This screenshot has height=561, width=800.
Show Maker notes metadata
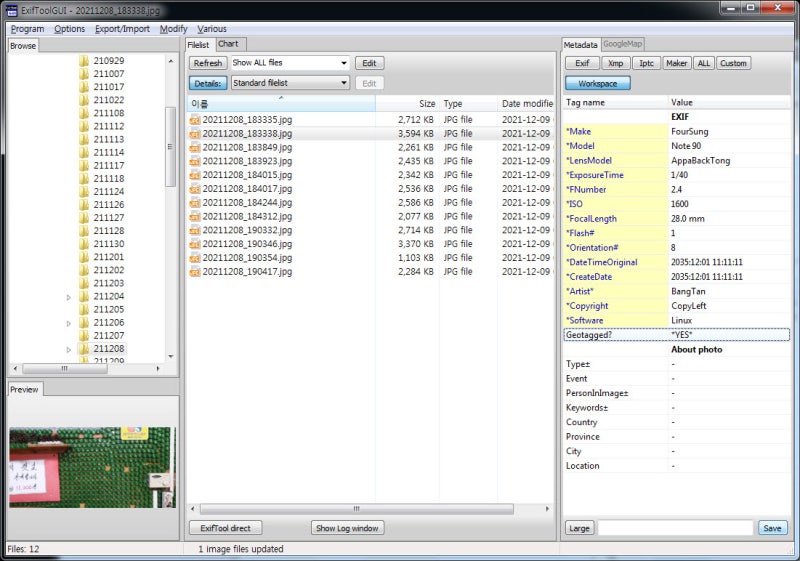[677, 63]
